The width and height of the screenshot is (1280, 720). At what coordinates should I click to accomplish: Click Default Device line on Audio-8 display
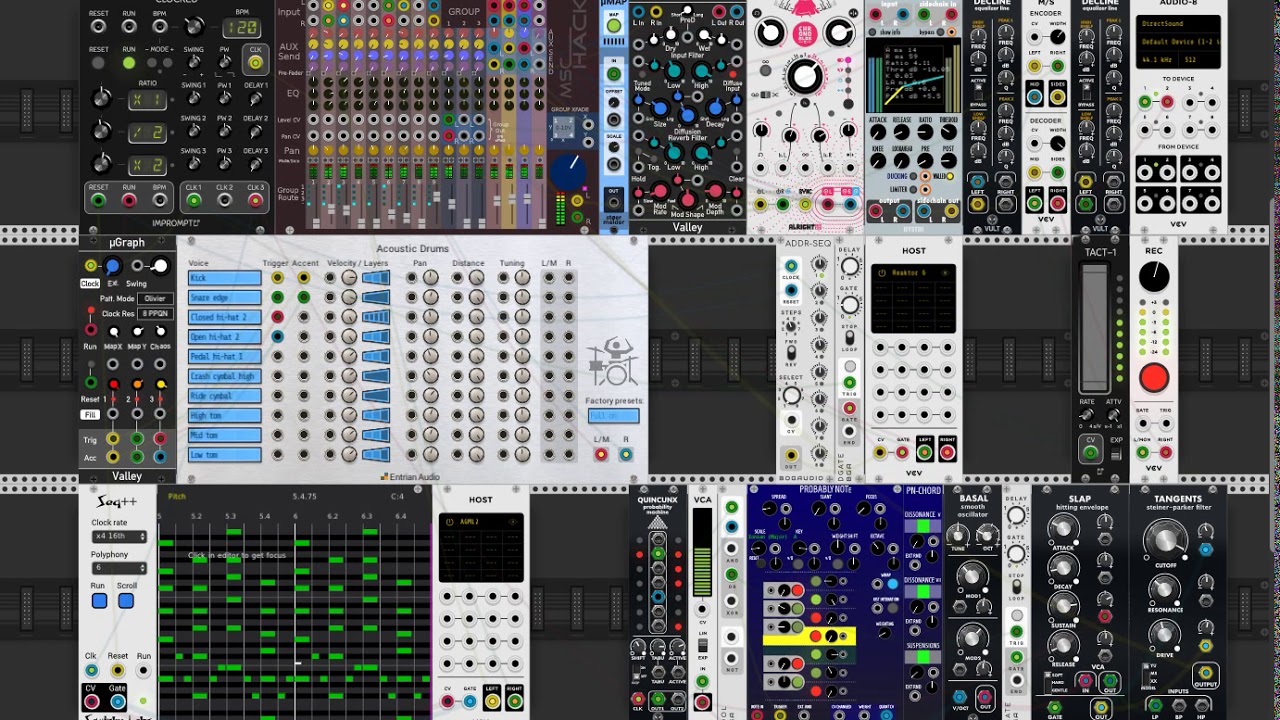coord(1177,41)
